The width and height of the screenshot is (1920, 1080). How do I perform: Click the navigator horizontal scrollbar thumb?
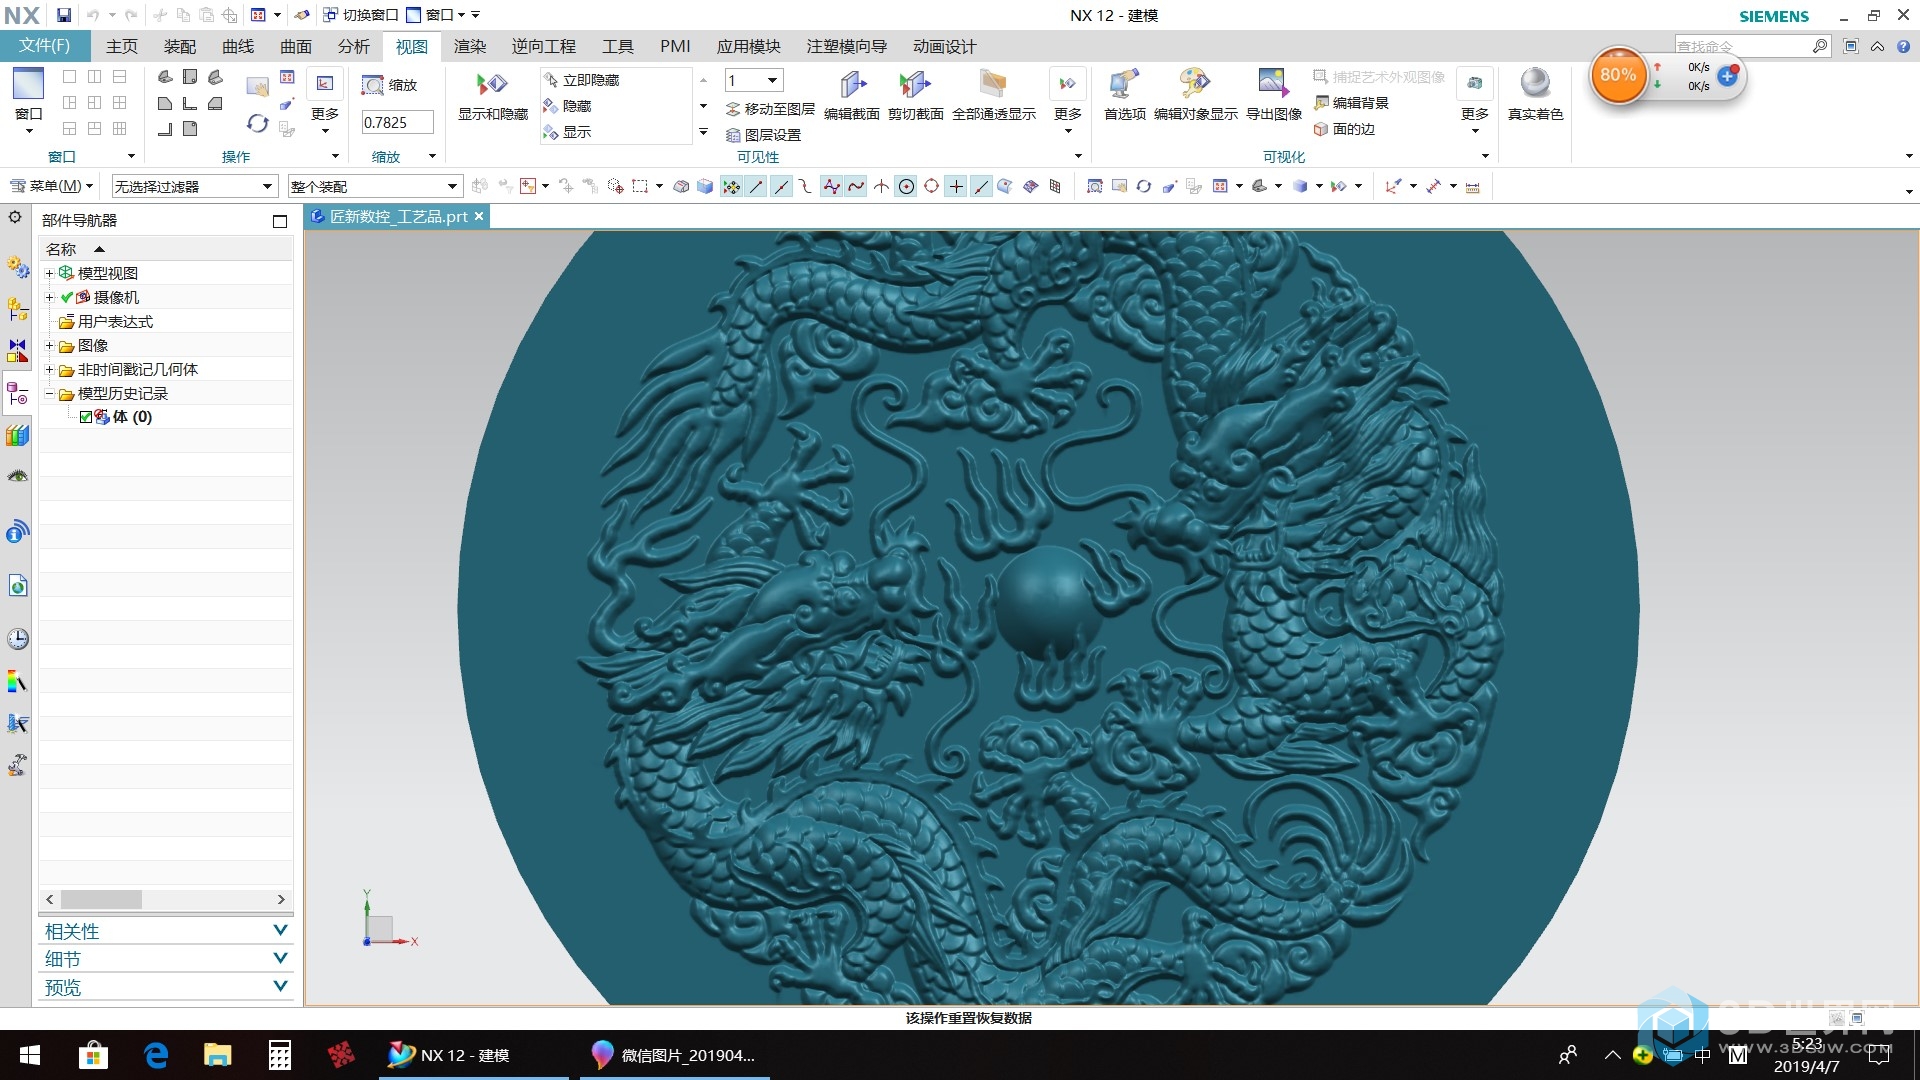[x=101, y=899]
